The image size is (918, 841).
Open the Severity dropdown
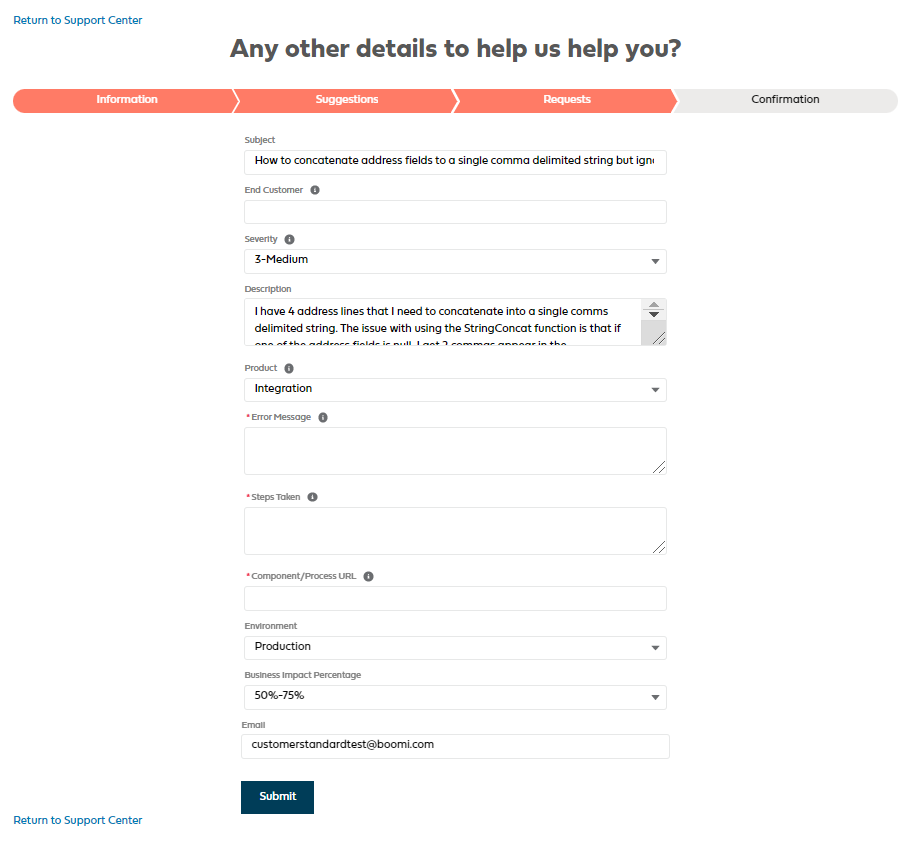click(x=455, y=261)
